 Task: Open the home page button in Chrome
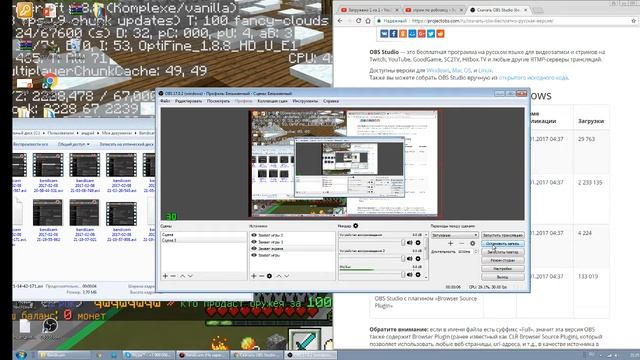tap(368, 21)
